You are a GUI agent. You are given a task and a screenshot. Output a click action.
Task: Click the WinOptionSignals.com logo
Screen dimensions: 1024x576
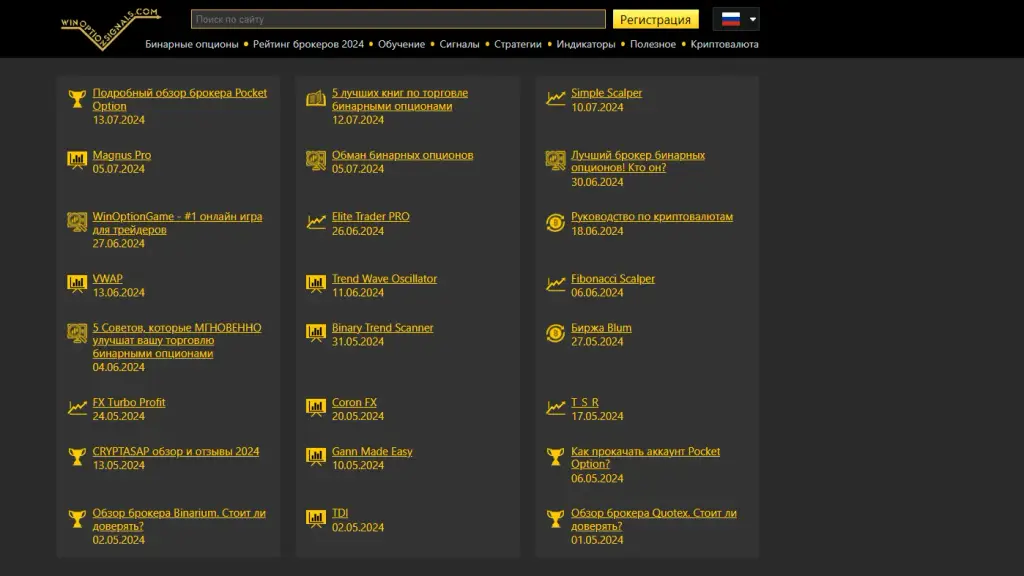click(x=110, y=29)
